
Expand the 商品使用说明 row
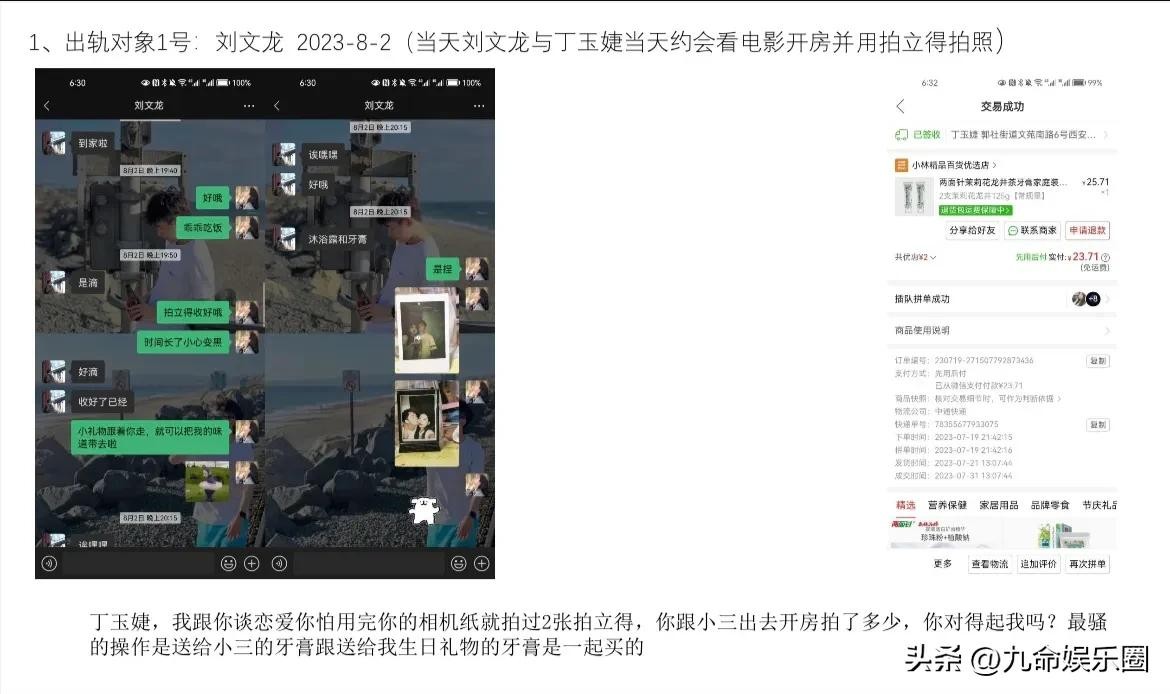coord(1001,330)
